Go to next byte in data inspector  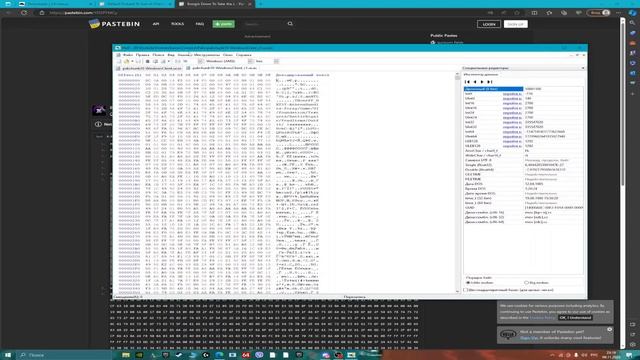[482, 82]
